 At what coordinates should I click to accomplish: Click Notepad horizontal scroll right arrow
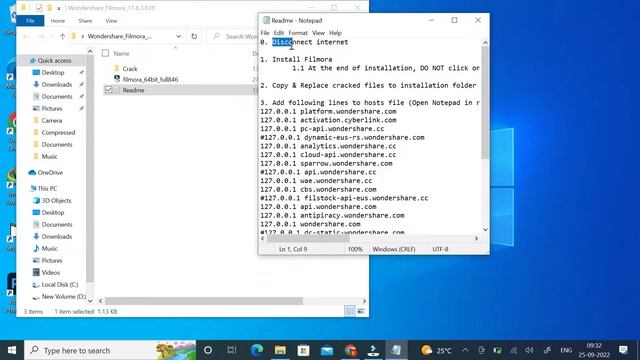(476, 238)
